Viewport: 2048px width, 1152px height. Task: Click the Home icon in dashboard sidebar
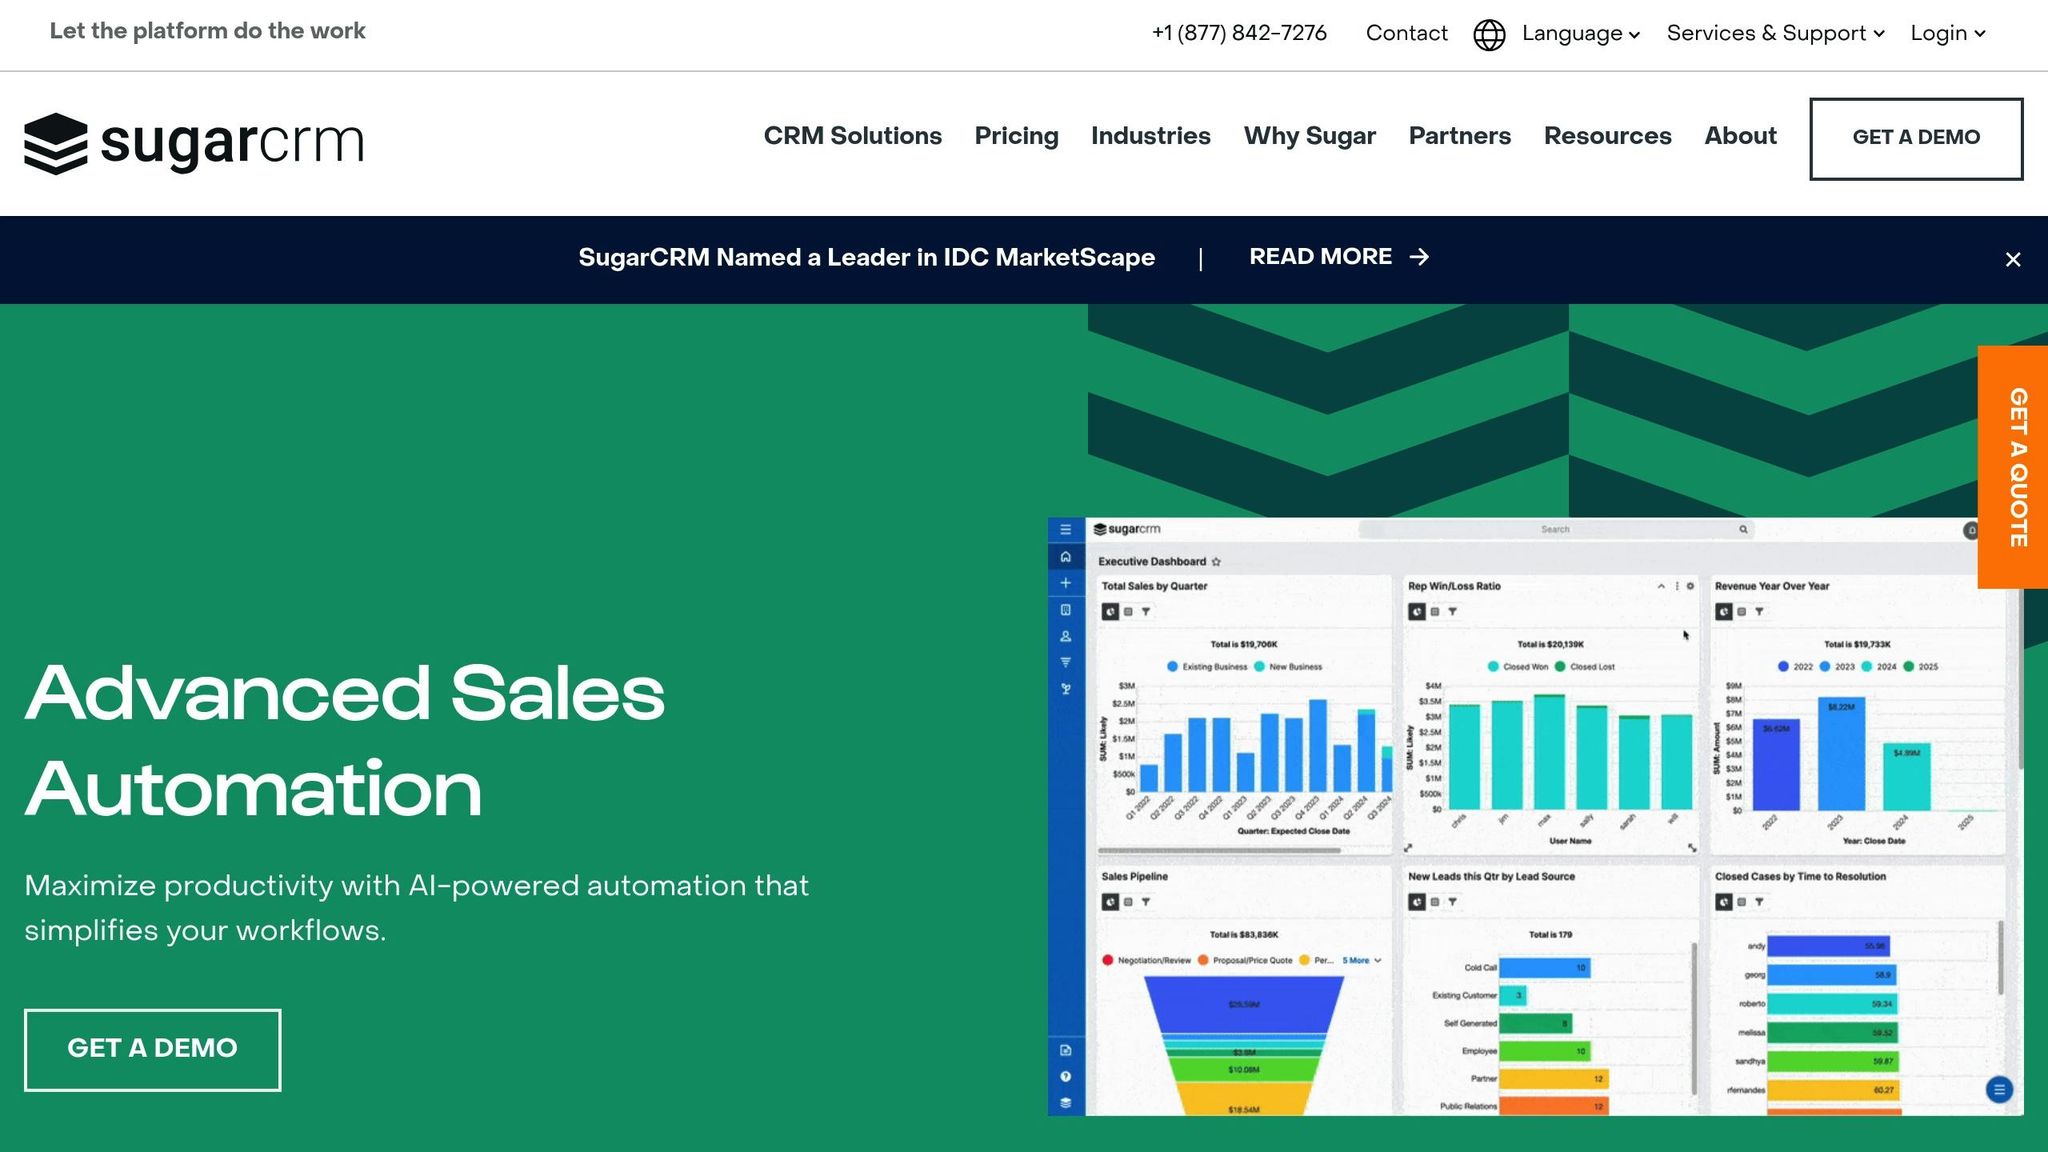[x=1066, y=557]
